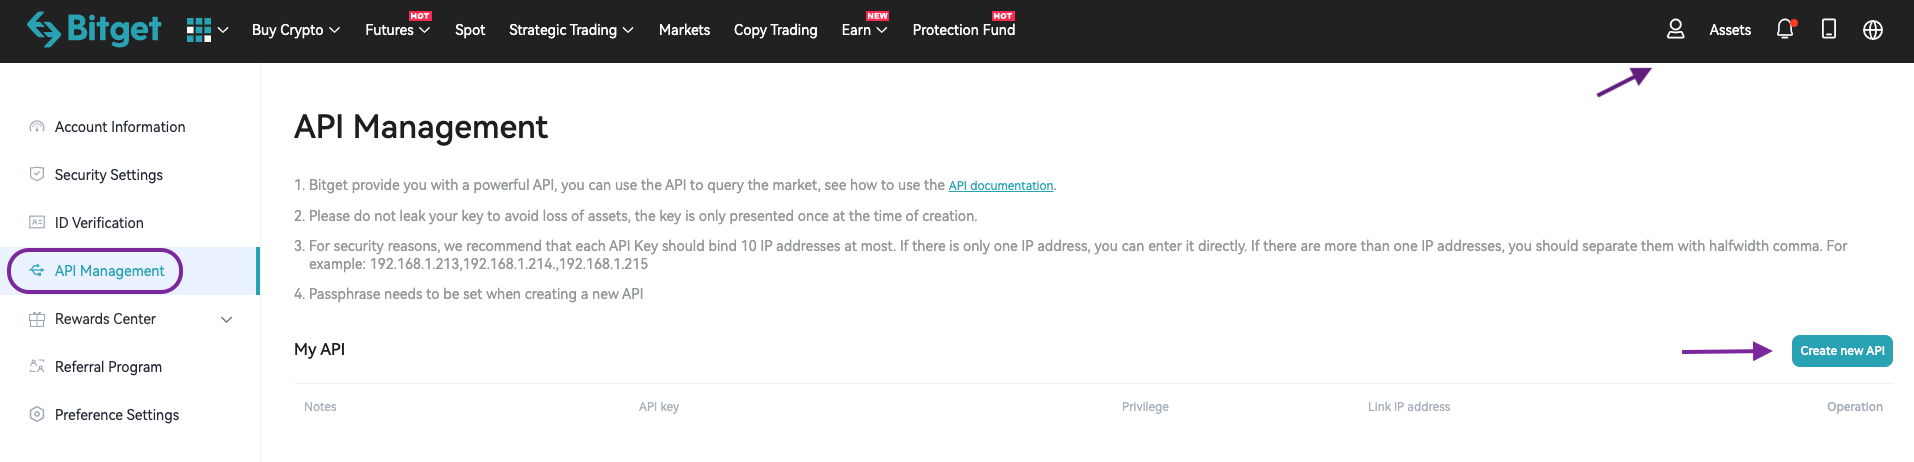Go to the Markets page
The image size is (1914, 462).
[684, 30]
